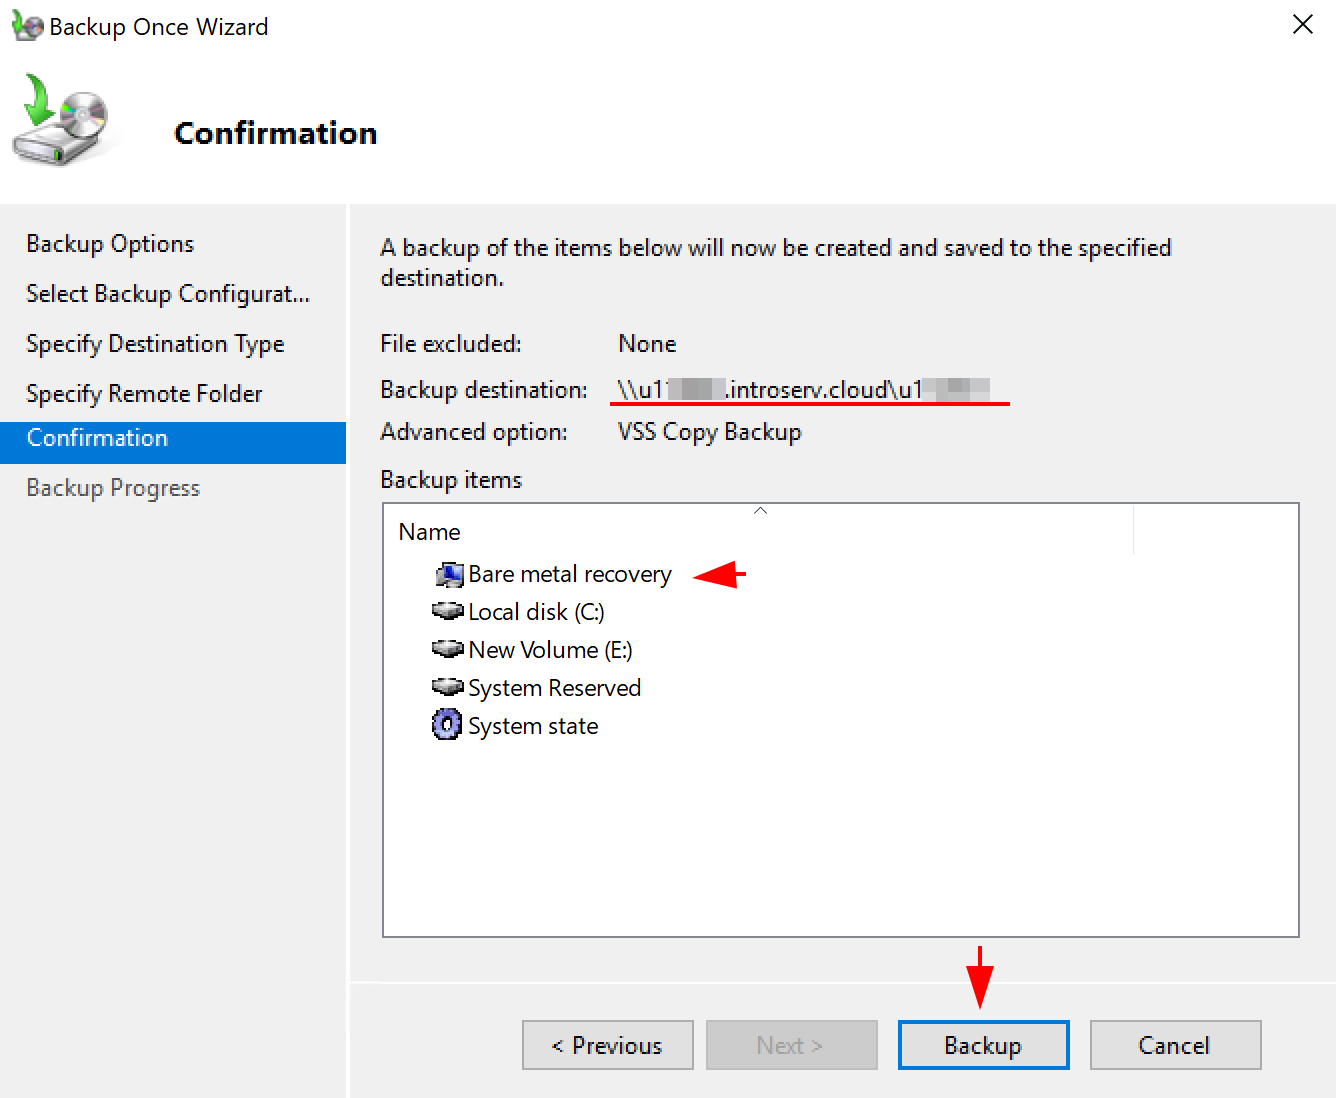
Task: Start backup with the Backup button
Action: coord(983,1044)
